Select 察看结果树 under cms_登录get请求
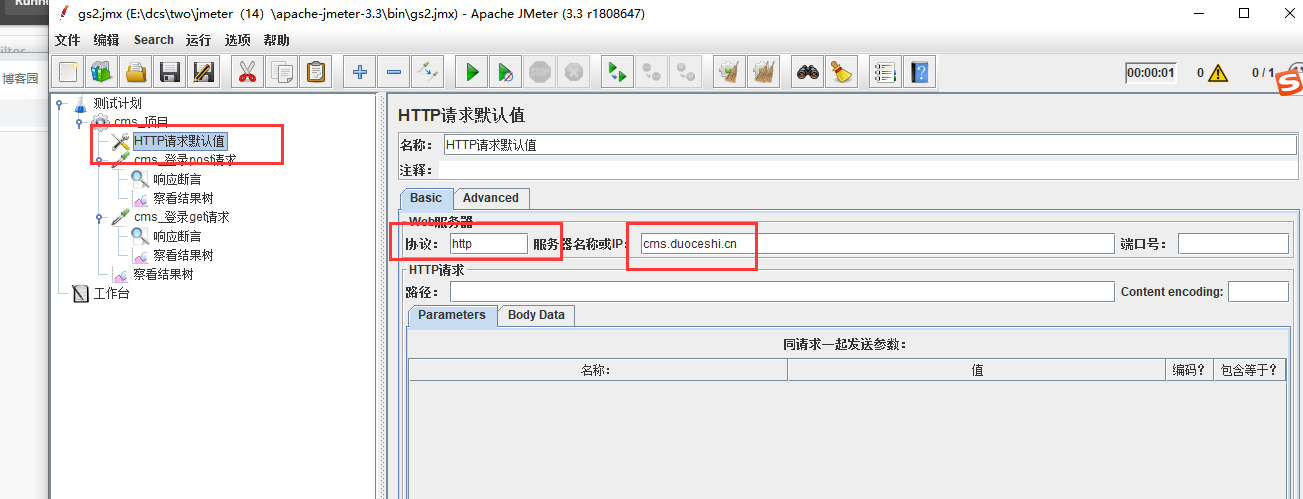Screen dimensions: 1303x499 click(183, 255)
